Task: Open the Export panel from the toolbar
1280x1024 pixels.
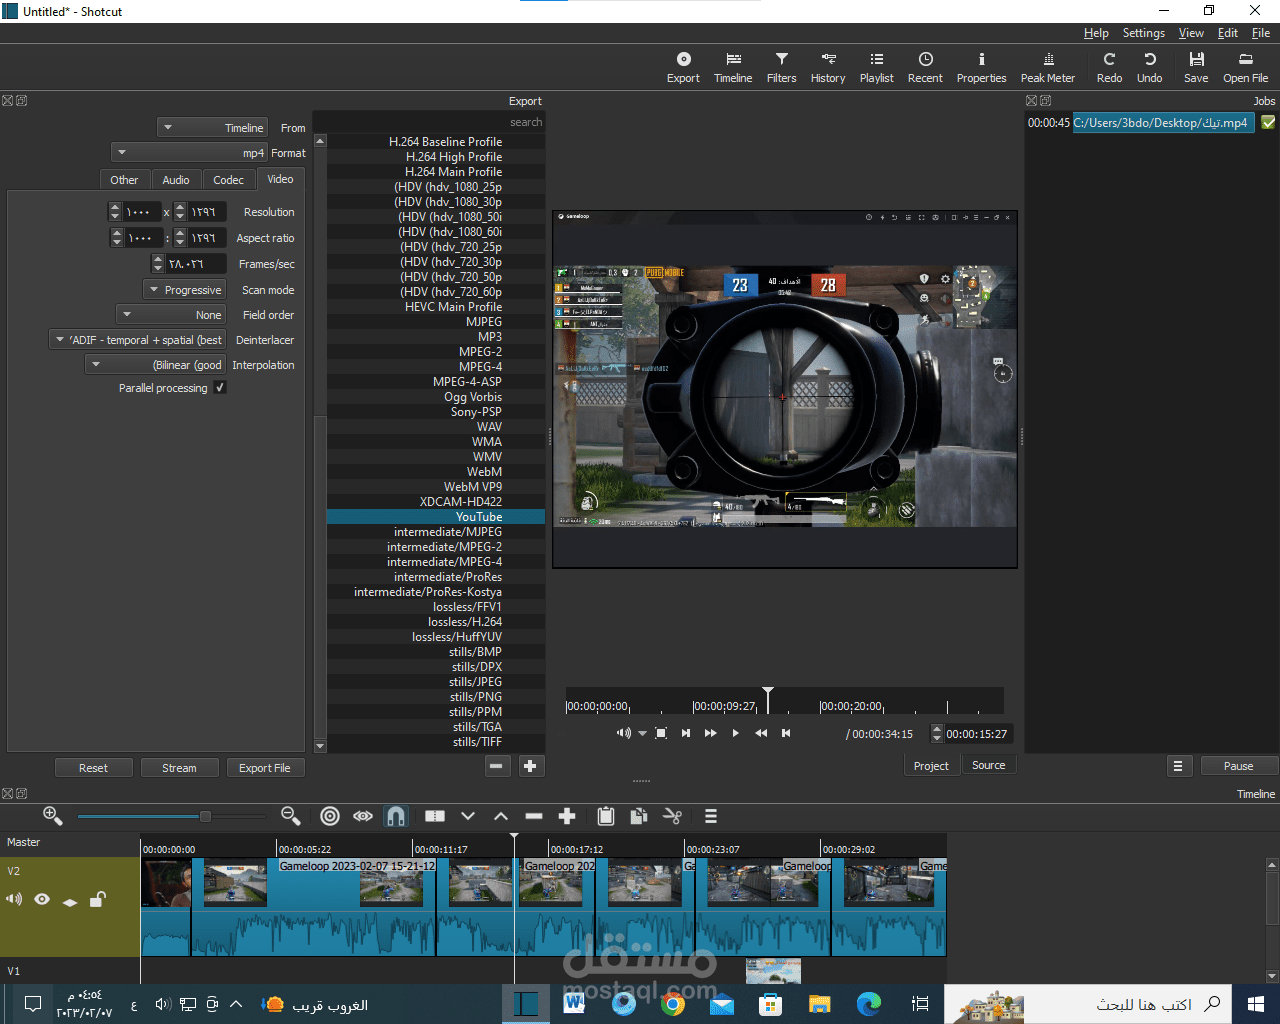Action: click(x=683, y=67)
